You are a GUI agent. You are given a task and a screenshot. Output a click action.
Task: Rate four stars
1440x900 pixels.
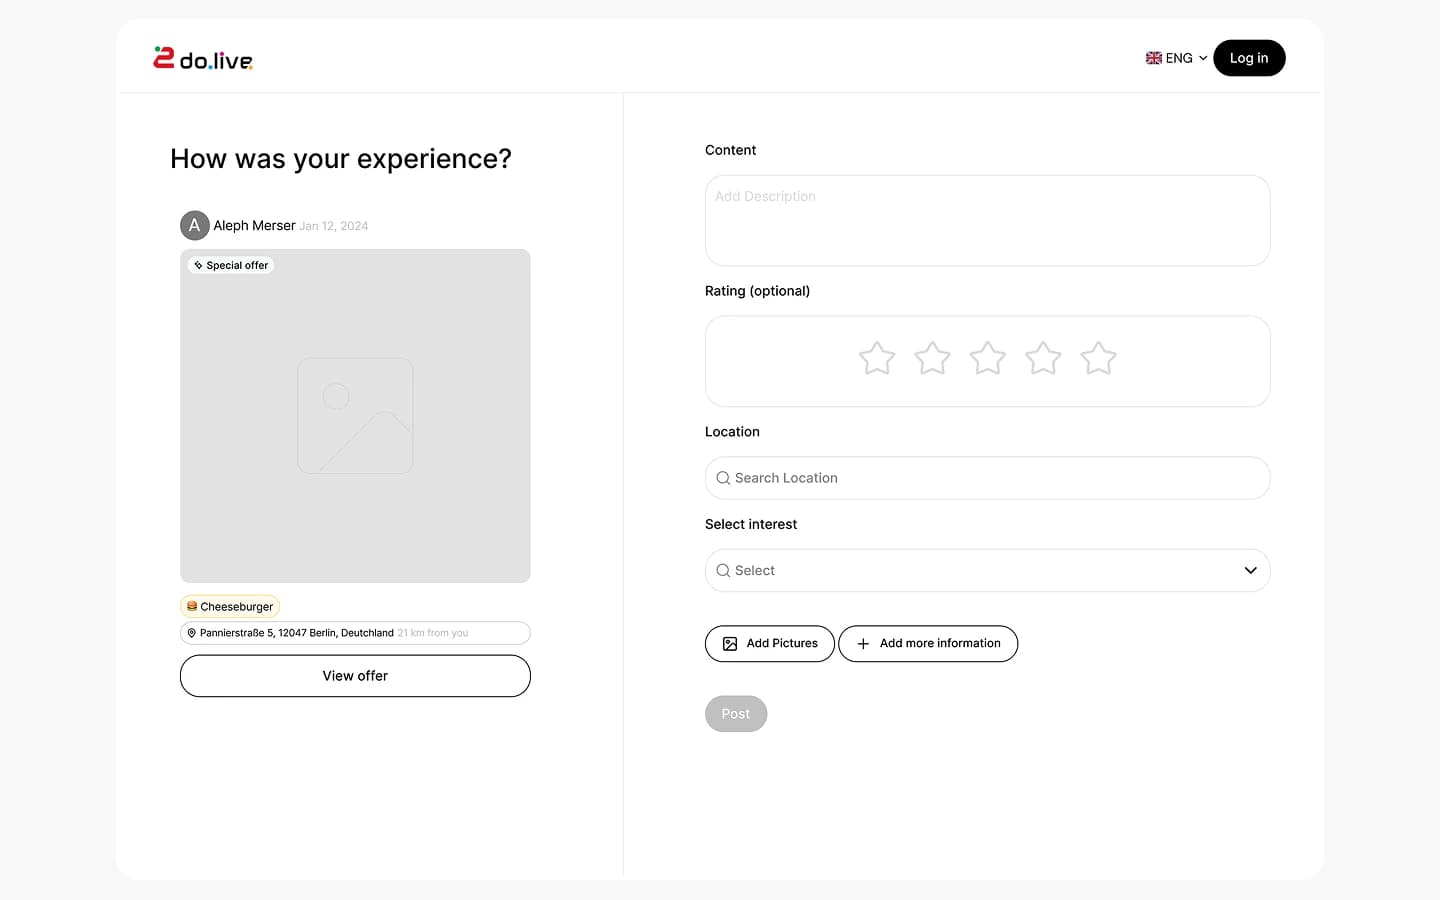click(x=1043, y=358)
